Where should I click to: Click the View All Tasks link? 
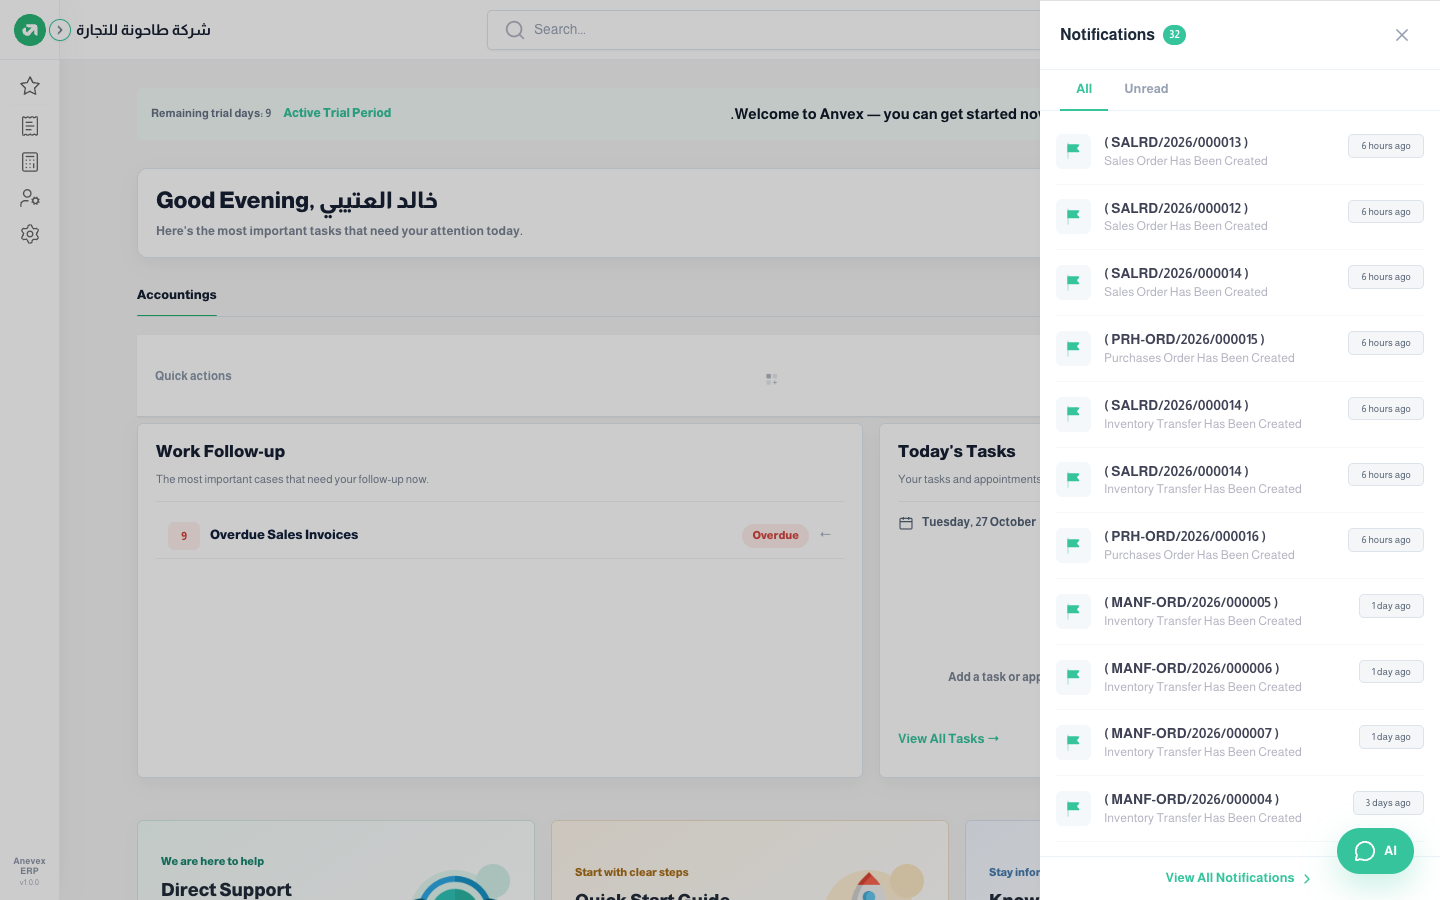[948, 739]
